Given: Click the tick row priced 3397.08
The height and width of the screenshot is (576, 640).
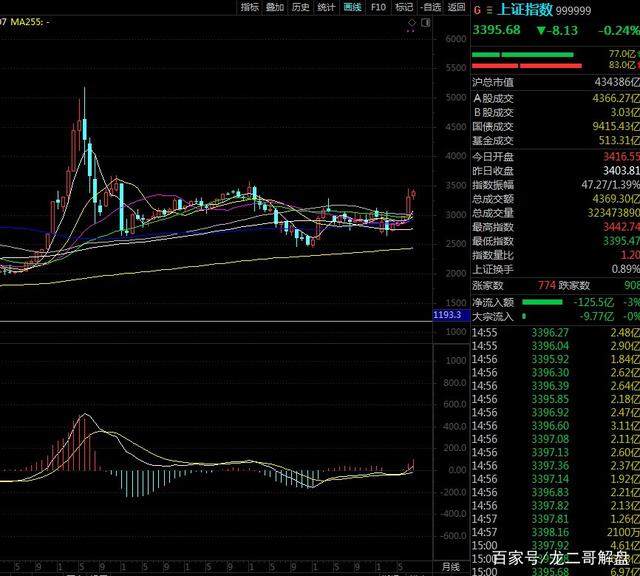Looking at the screenshot, I should tap(556, 439).
